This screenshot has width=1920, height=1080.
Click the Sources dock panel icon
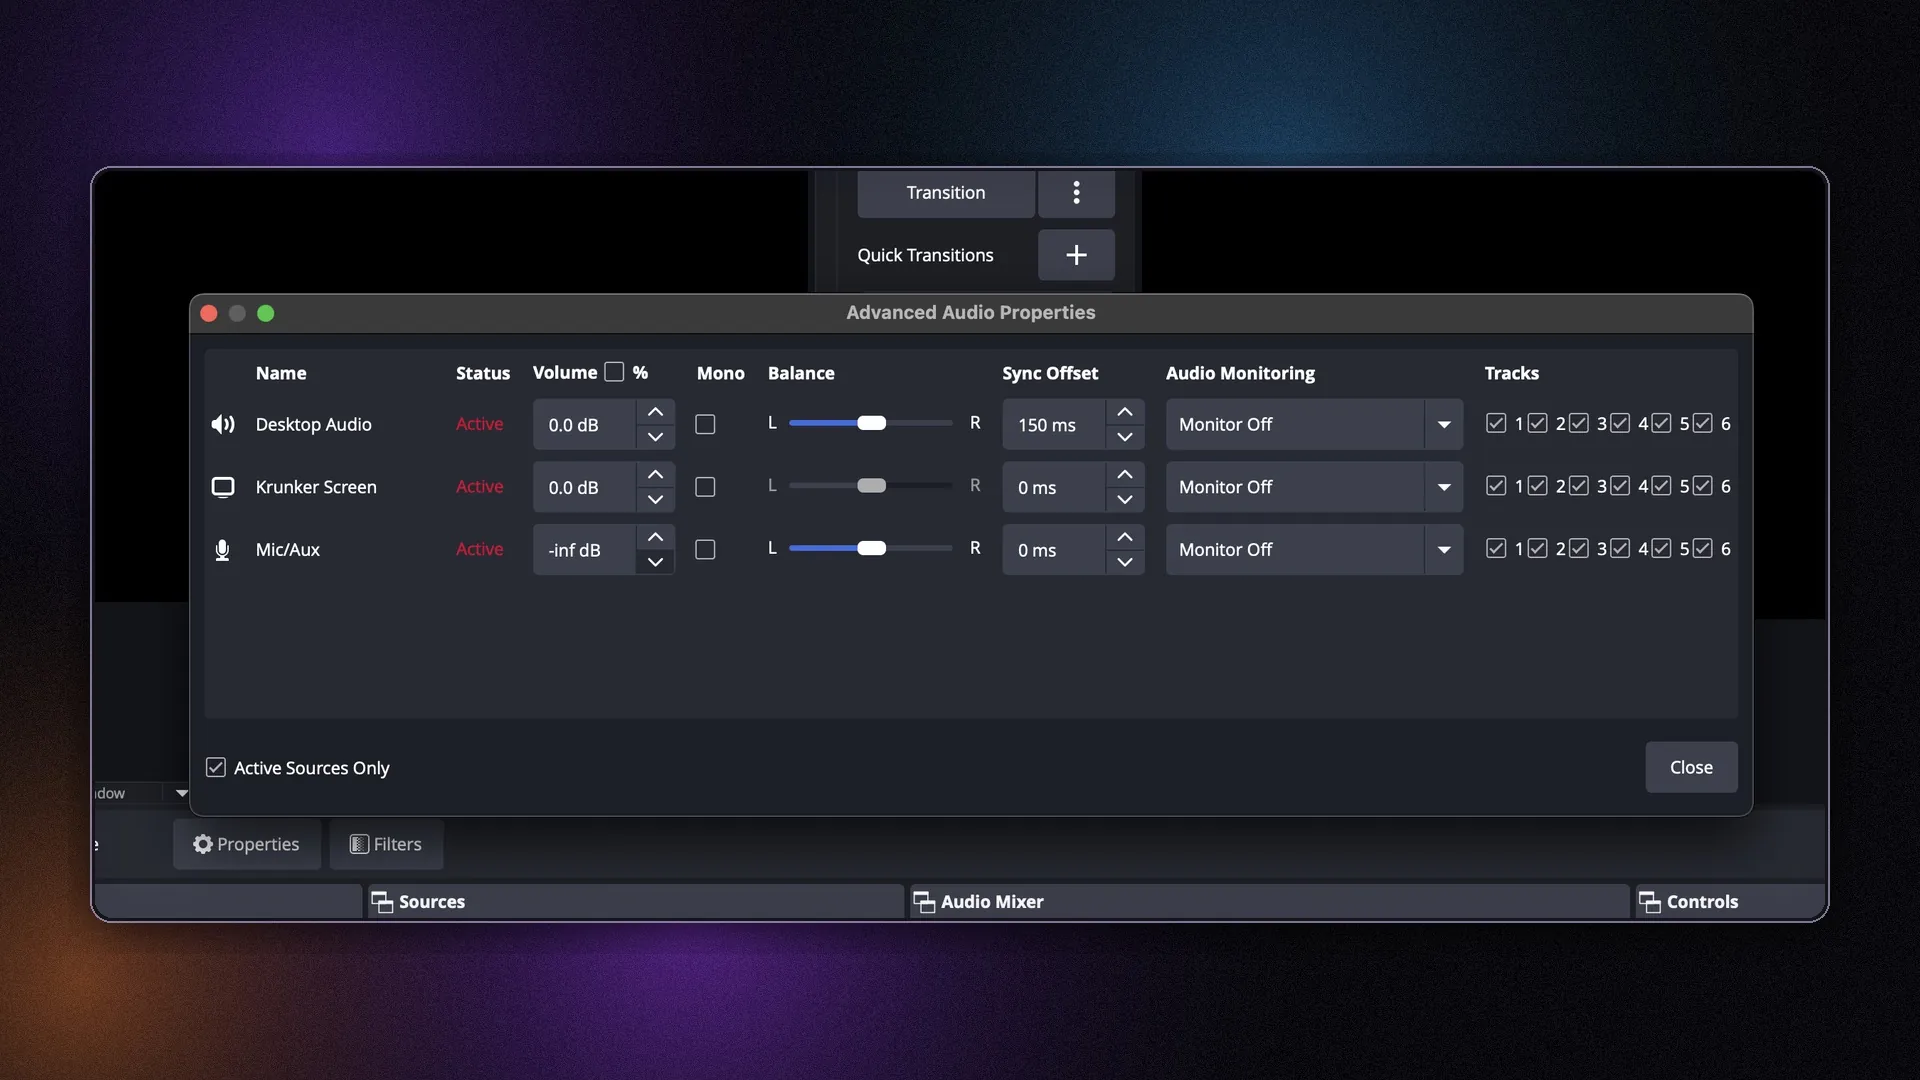pyautogui.click(x=382, y=902)
